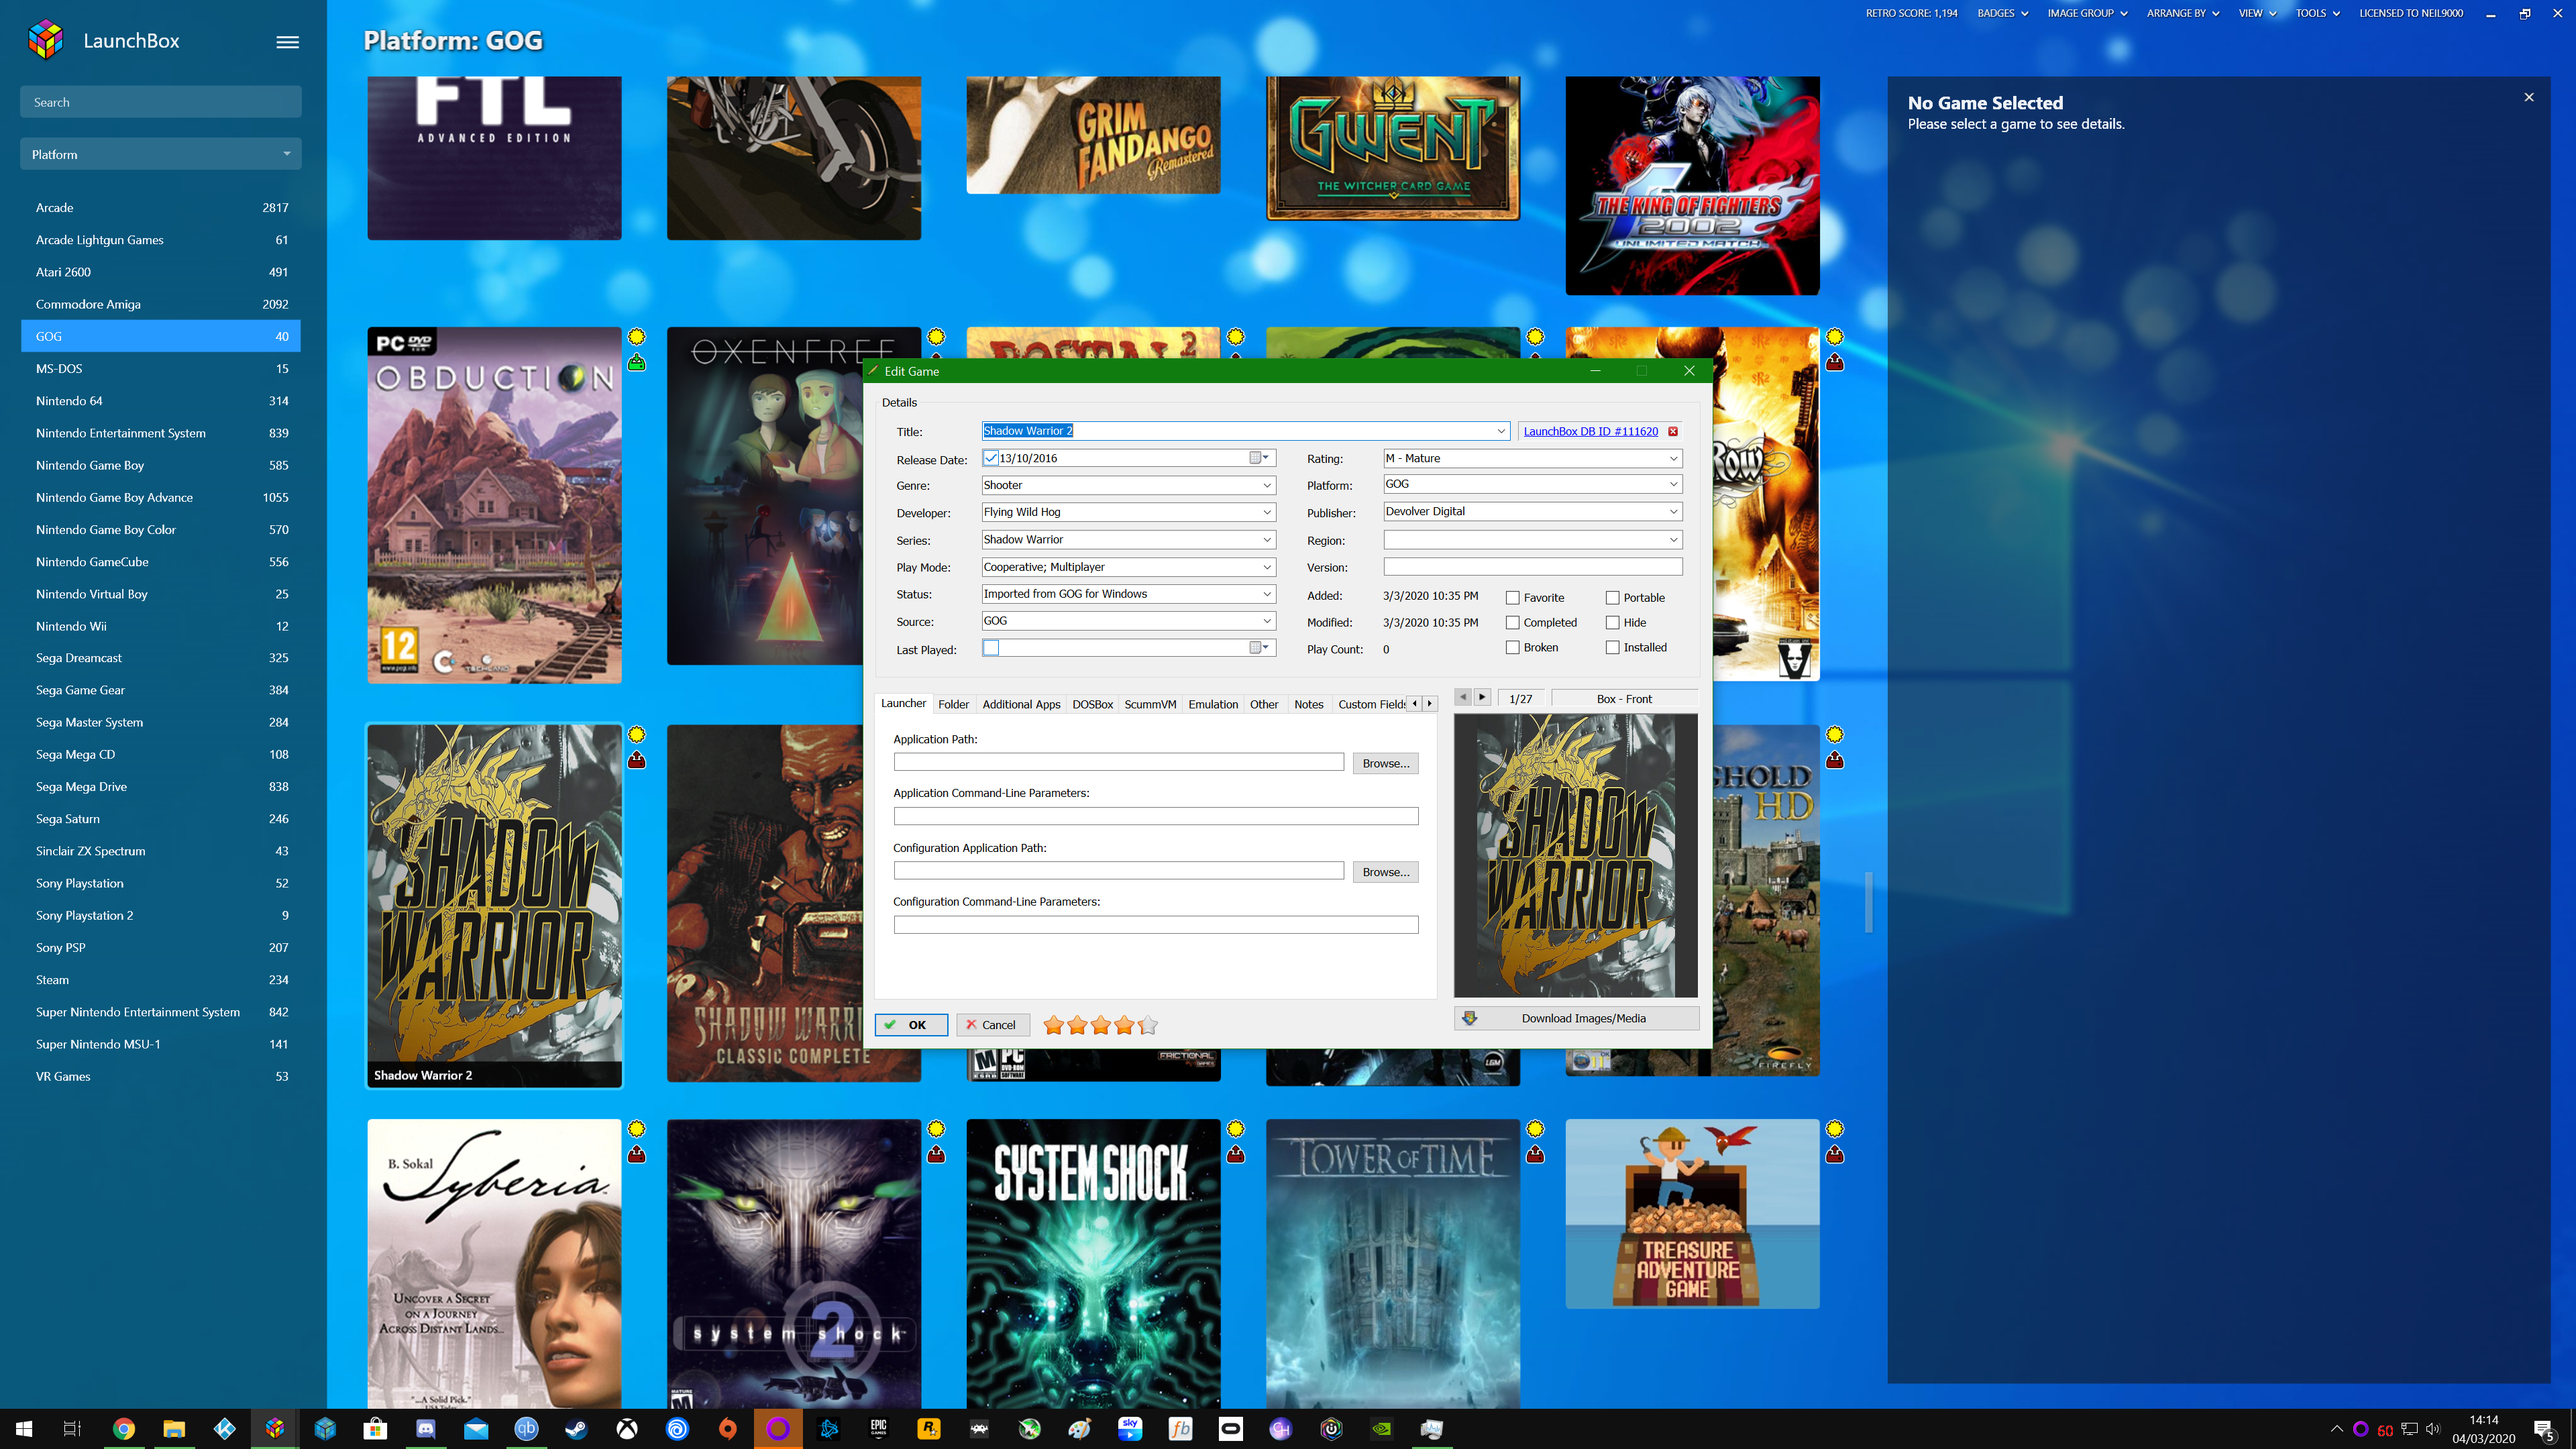Open the Platform filter dropdown in sidebar
The width and height of the screenshot is (2576, 1449).
coord(161,154)
